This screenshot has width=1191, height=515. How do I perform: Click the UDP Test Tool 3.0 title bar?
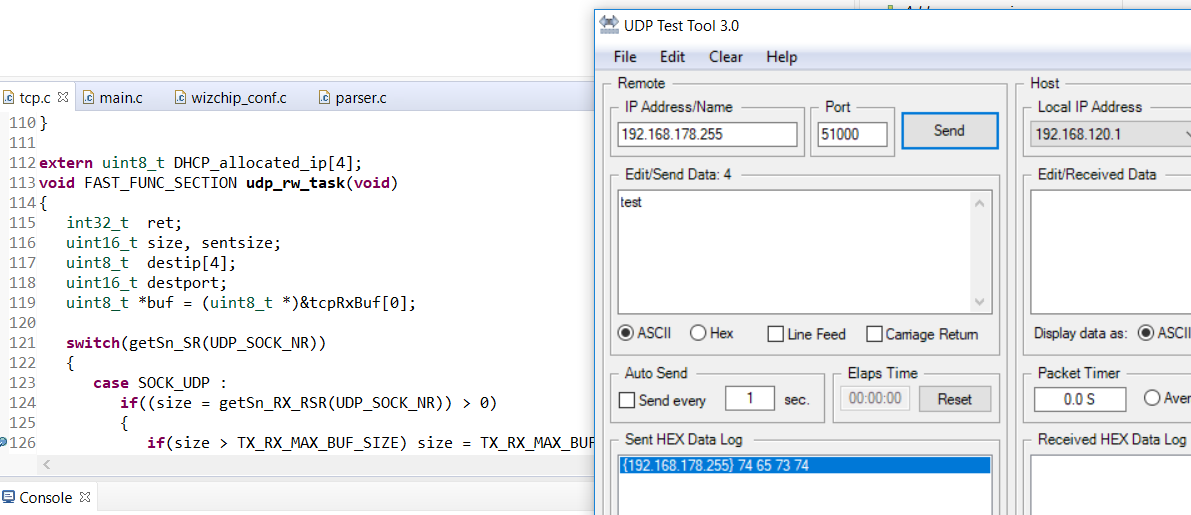click(x=894, y=25)
